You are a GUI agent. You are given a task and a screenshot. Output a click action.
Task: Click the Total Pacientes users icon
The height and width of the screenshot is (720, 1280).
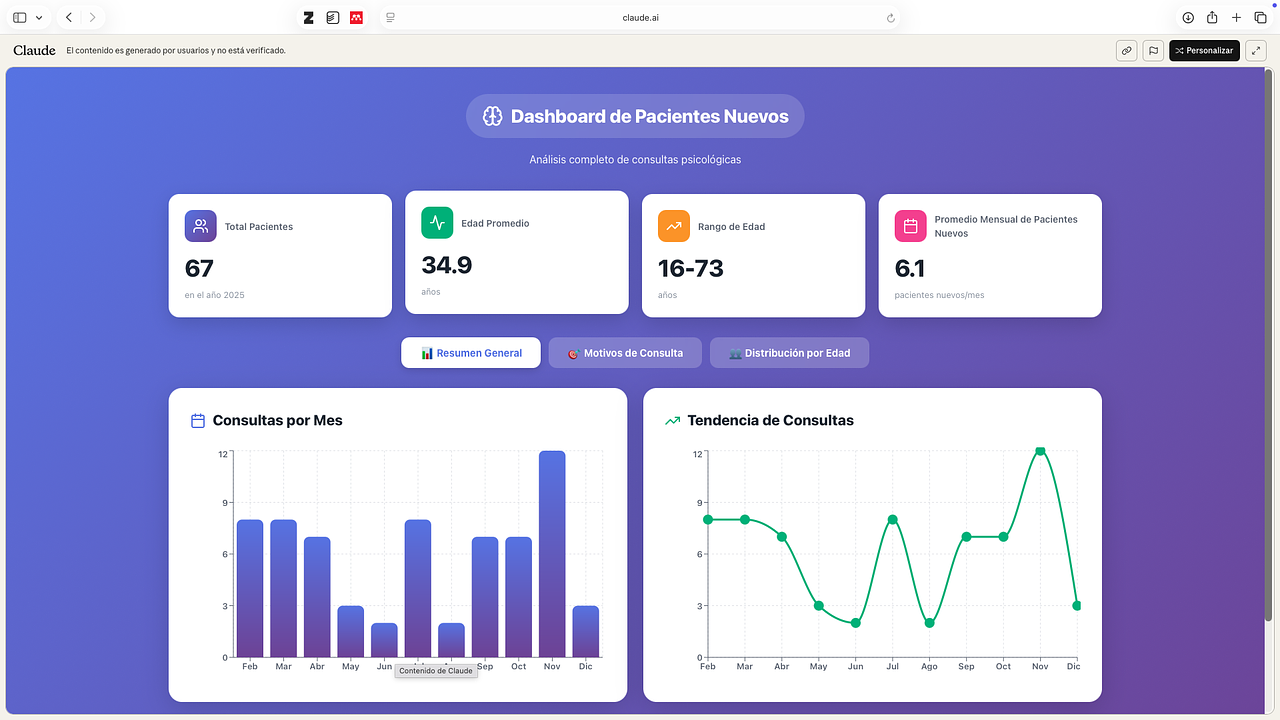(x=201, y=226)
